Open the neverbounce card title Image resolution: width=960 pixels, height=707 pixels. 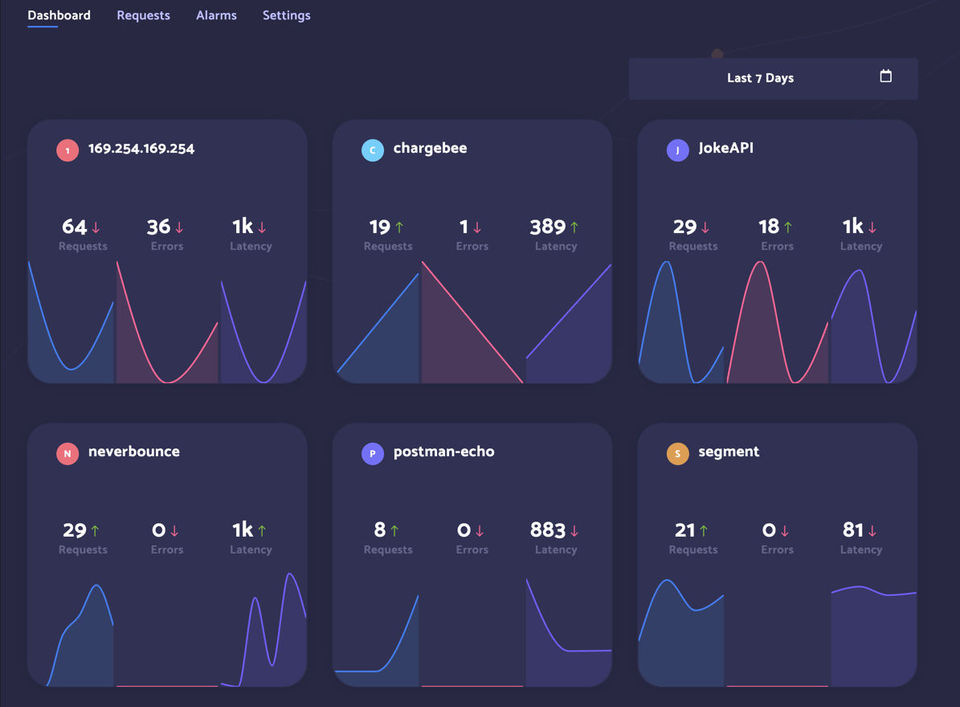(x=134, y=452)
